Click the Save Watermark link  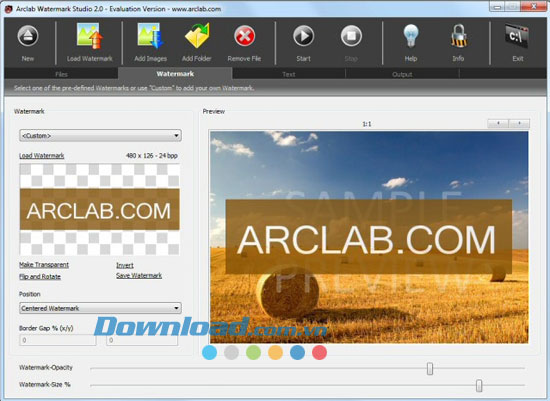point(139,275)
